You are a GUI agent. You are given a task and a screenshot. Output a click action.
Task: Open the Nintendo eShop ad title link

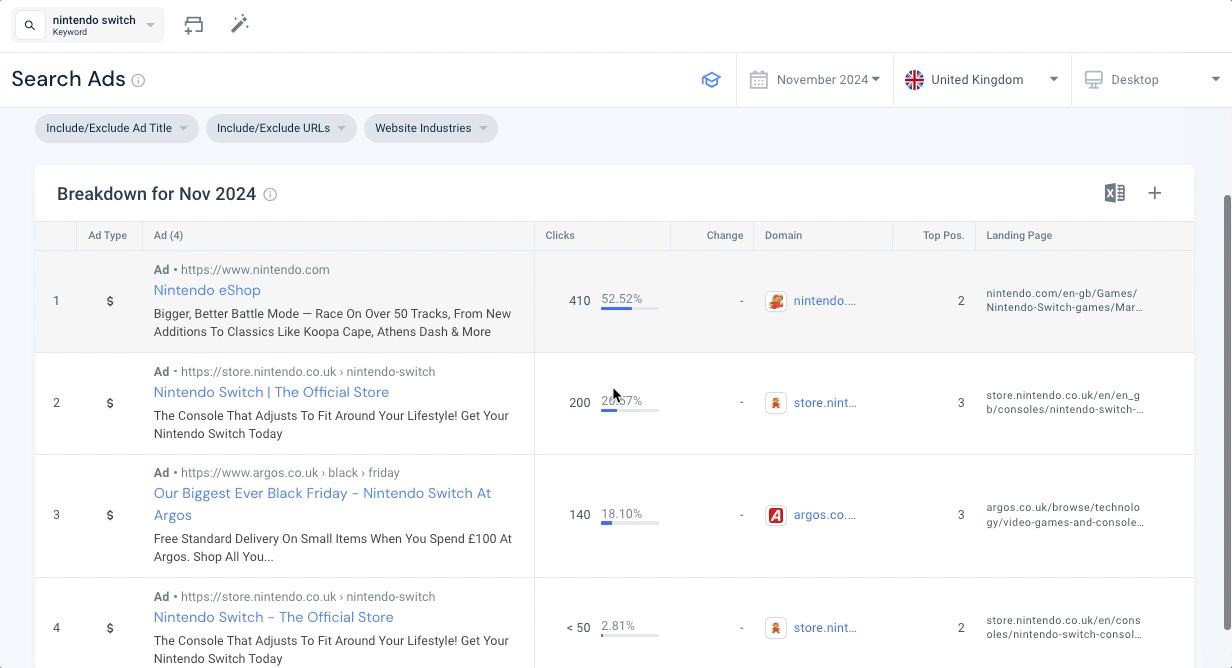pos(207,290)
